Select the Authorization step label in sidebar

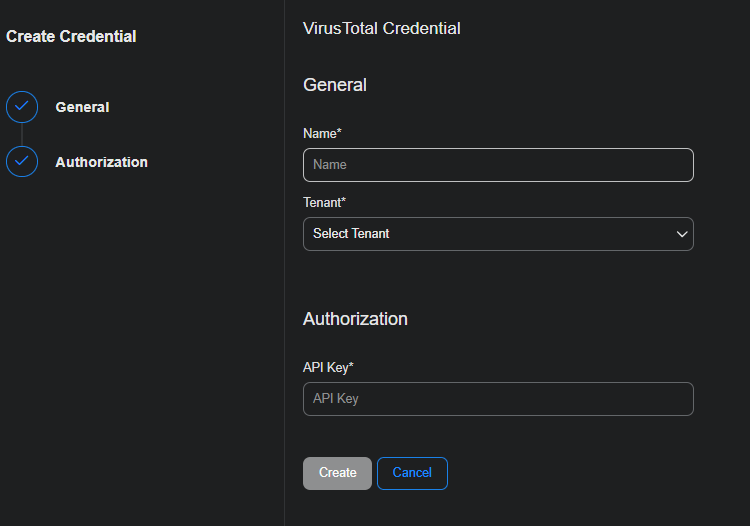(101, 162)
